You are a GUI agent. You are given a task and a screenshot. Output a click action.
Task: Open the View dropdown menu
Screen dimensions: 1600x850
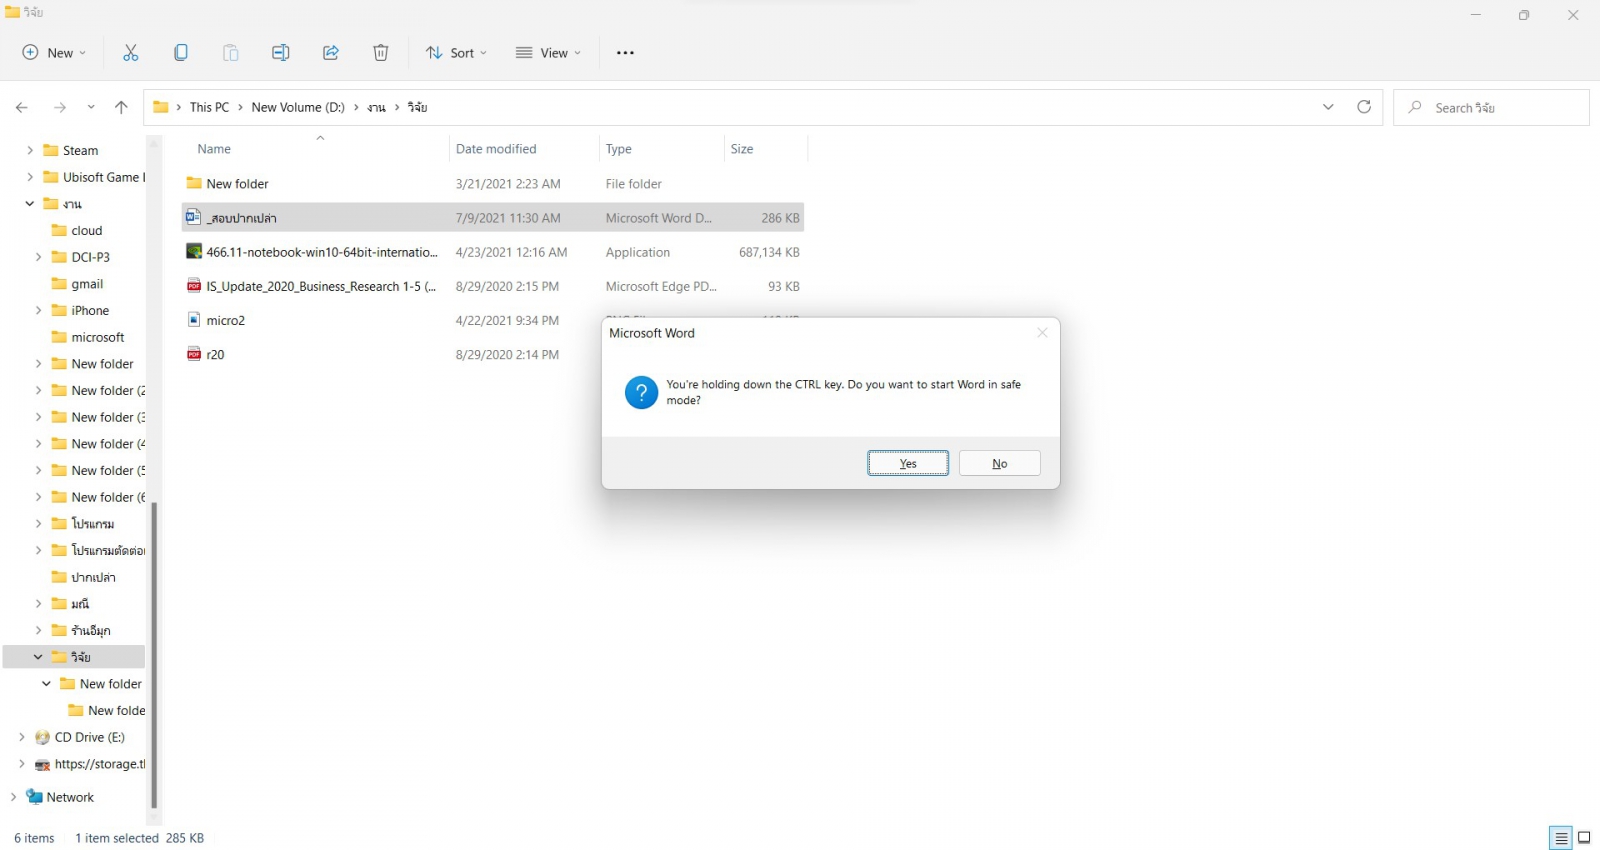pos(548,53)
